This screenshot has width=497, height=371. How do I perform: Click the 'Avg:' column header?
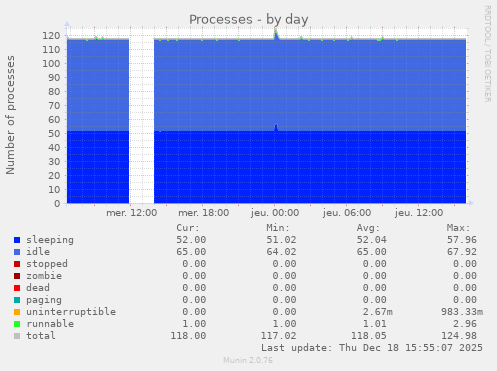click(x=368, y=228)
